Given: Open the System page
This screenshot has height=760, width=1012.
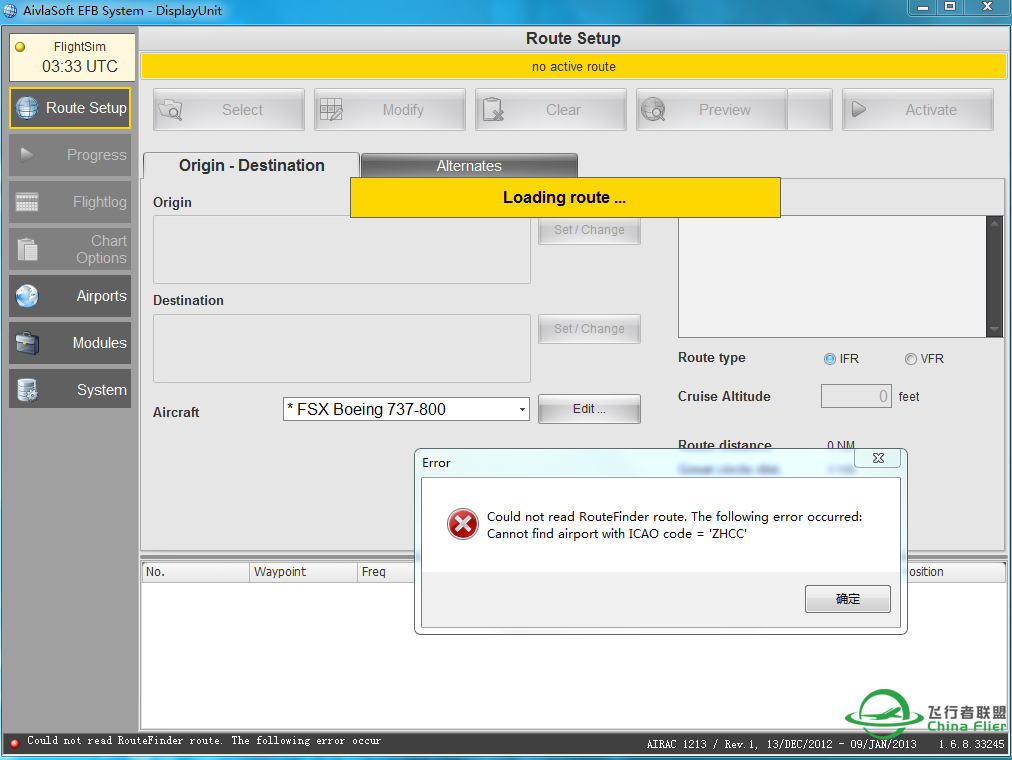Looking at the screenshot, I should point(70,390).
